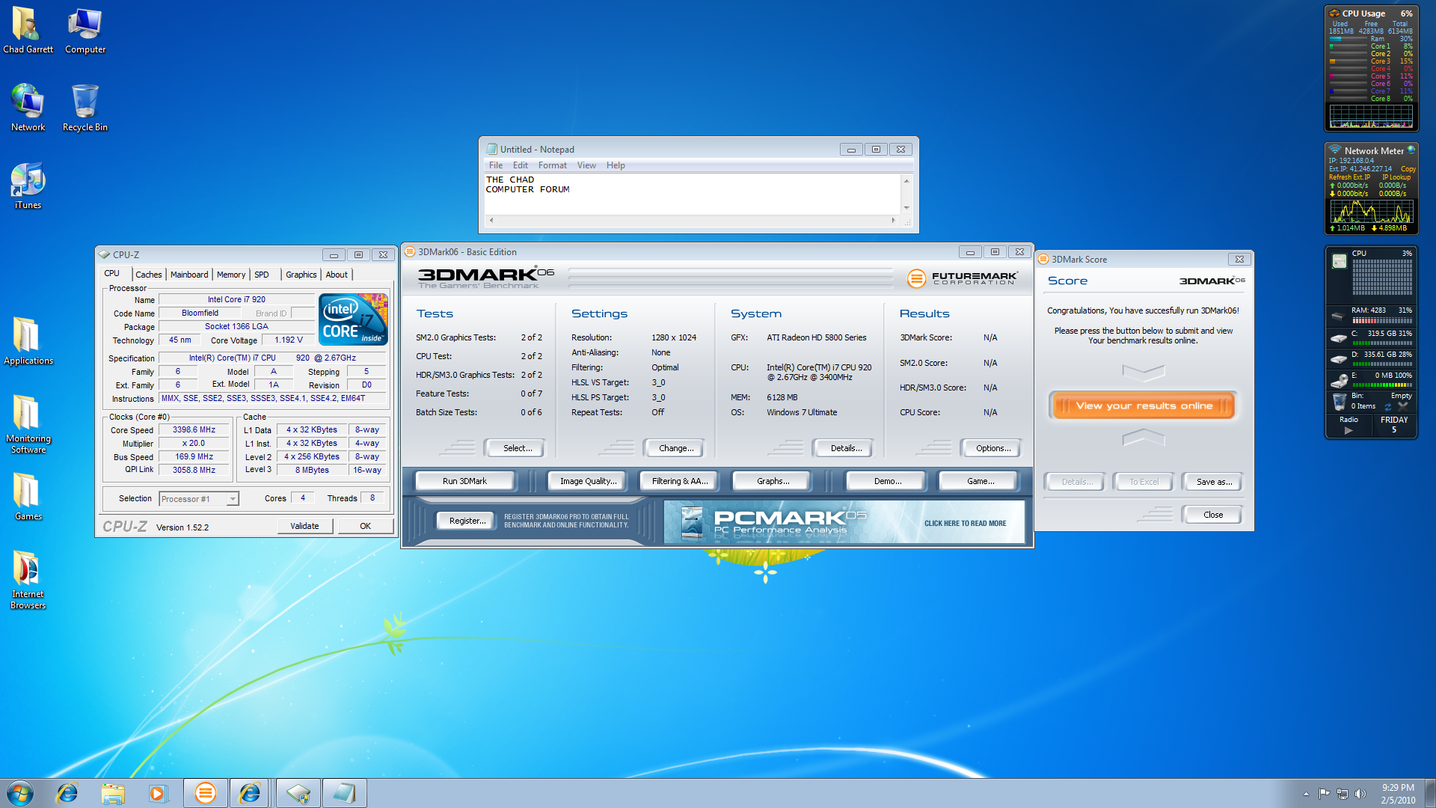The width and height of the screenshot is (1436, 808).
Task: Open the Edit menu in Notepad
Action: [x=520, y=166]
